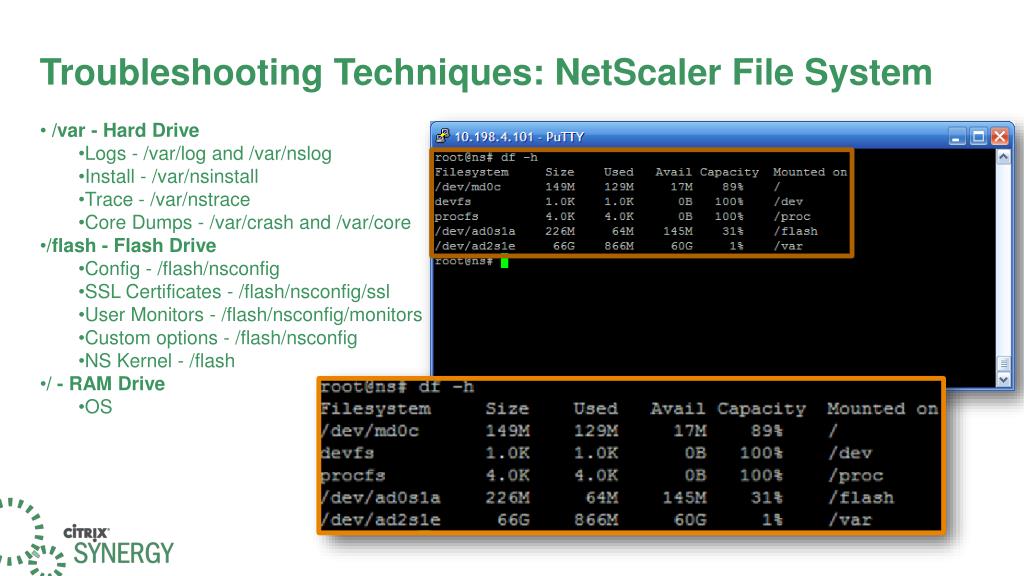
Task: Close the PuTTY terminal window
Action: 999,136
